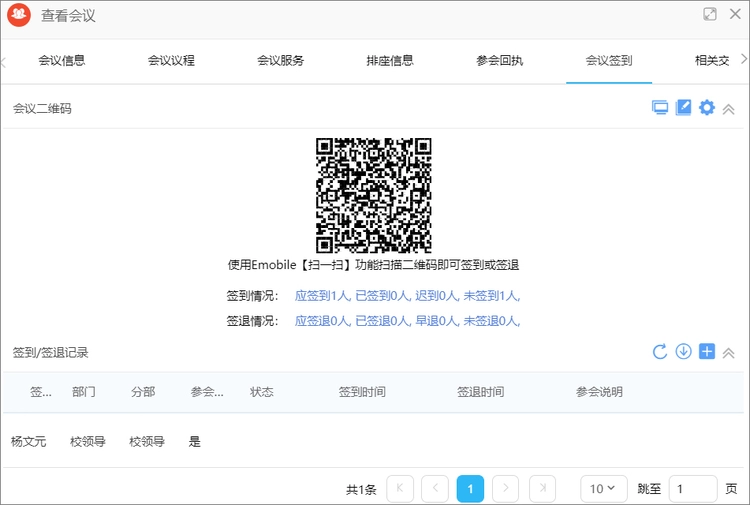This screenshot has width=750, height=505.
Task: Collapse the 会议二维码 section
Action: pos(729,109)
